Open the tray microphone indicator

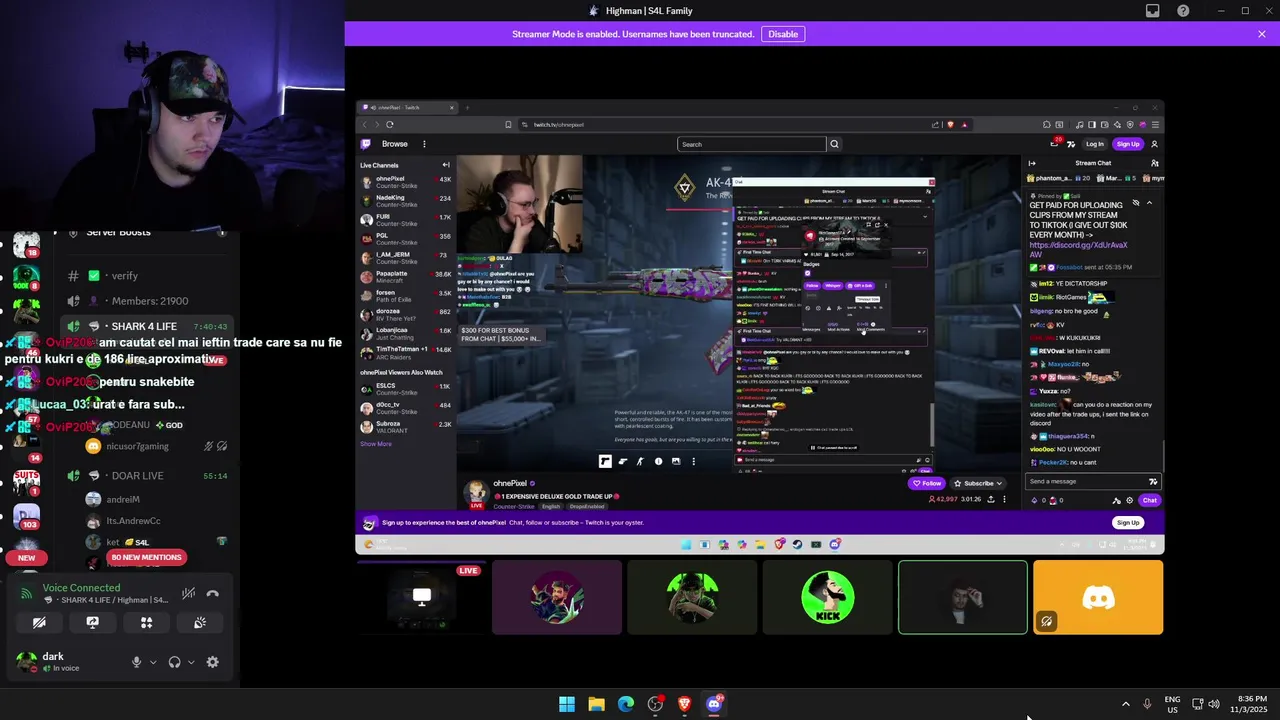coord(1147,704)
